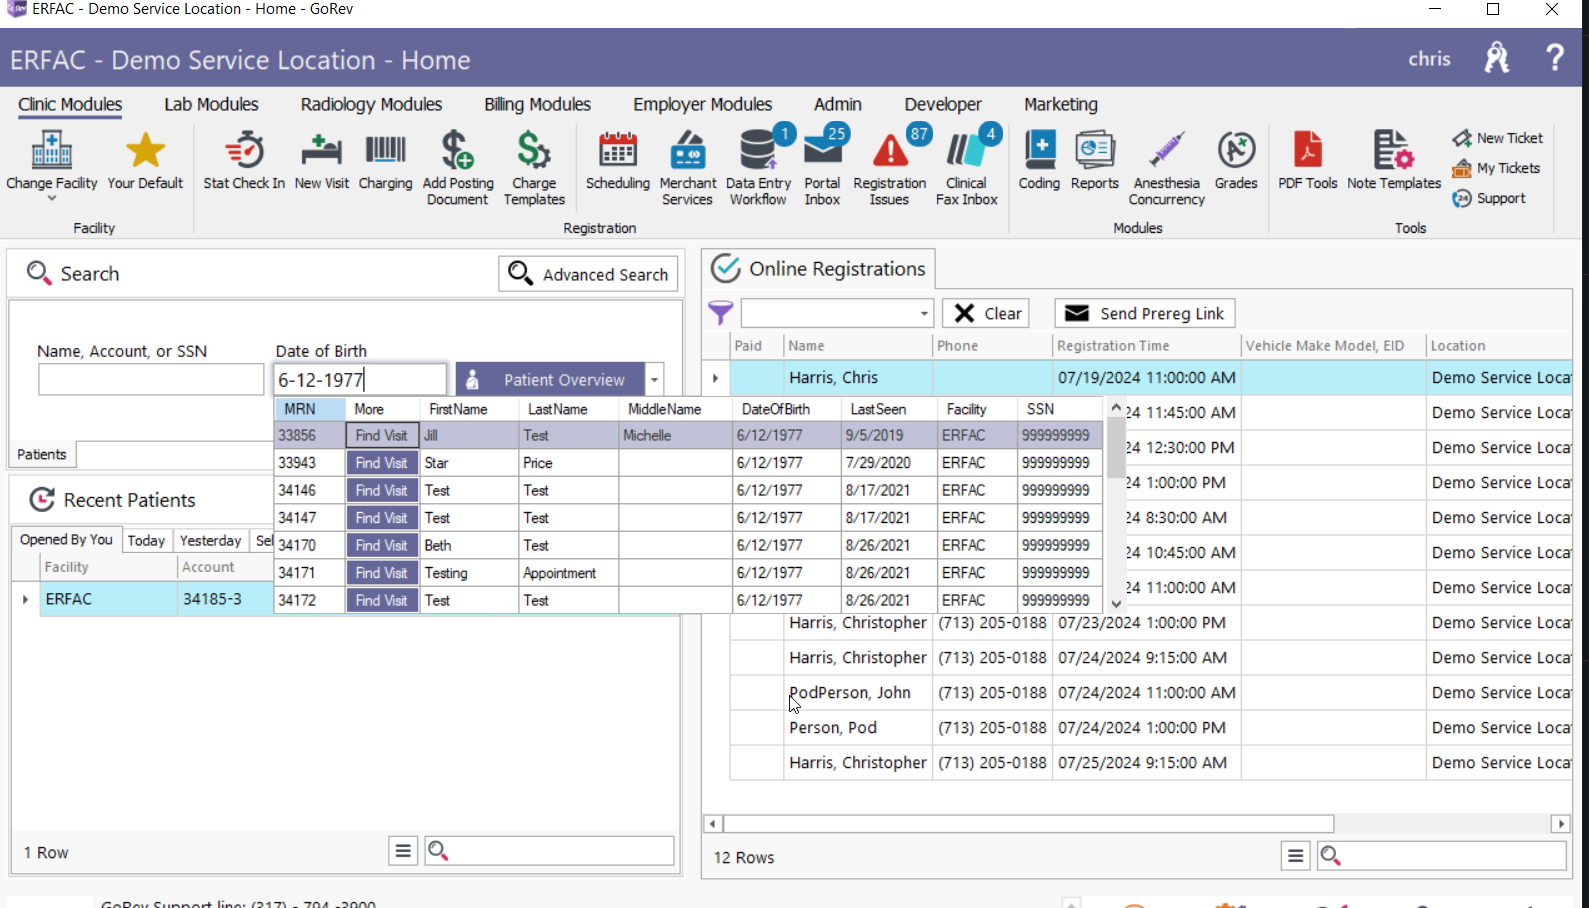Open the Charging barcode module
The width and height of the screenshot is (1589, 908).
tap(385, 160)
